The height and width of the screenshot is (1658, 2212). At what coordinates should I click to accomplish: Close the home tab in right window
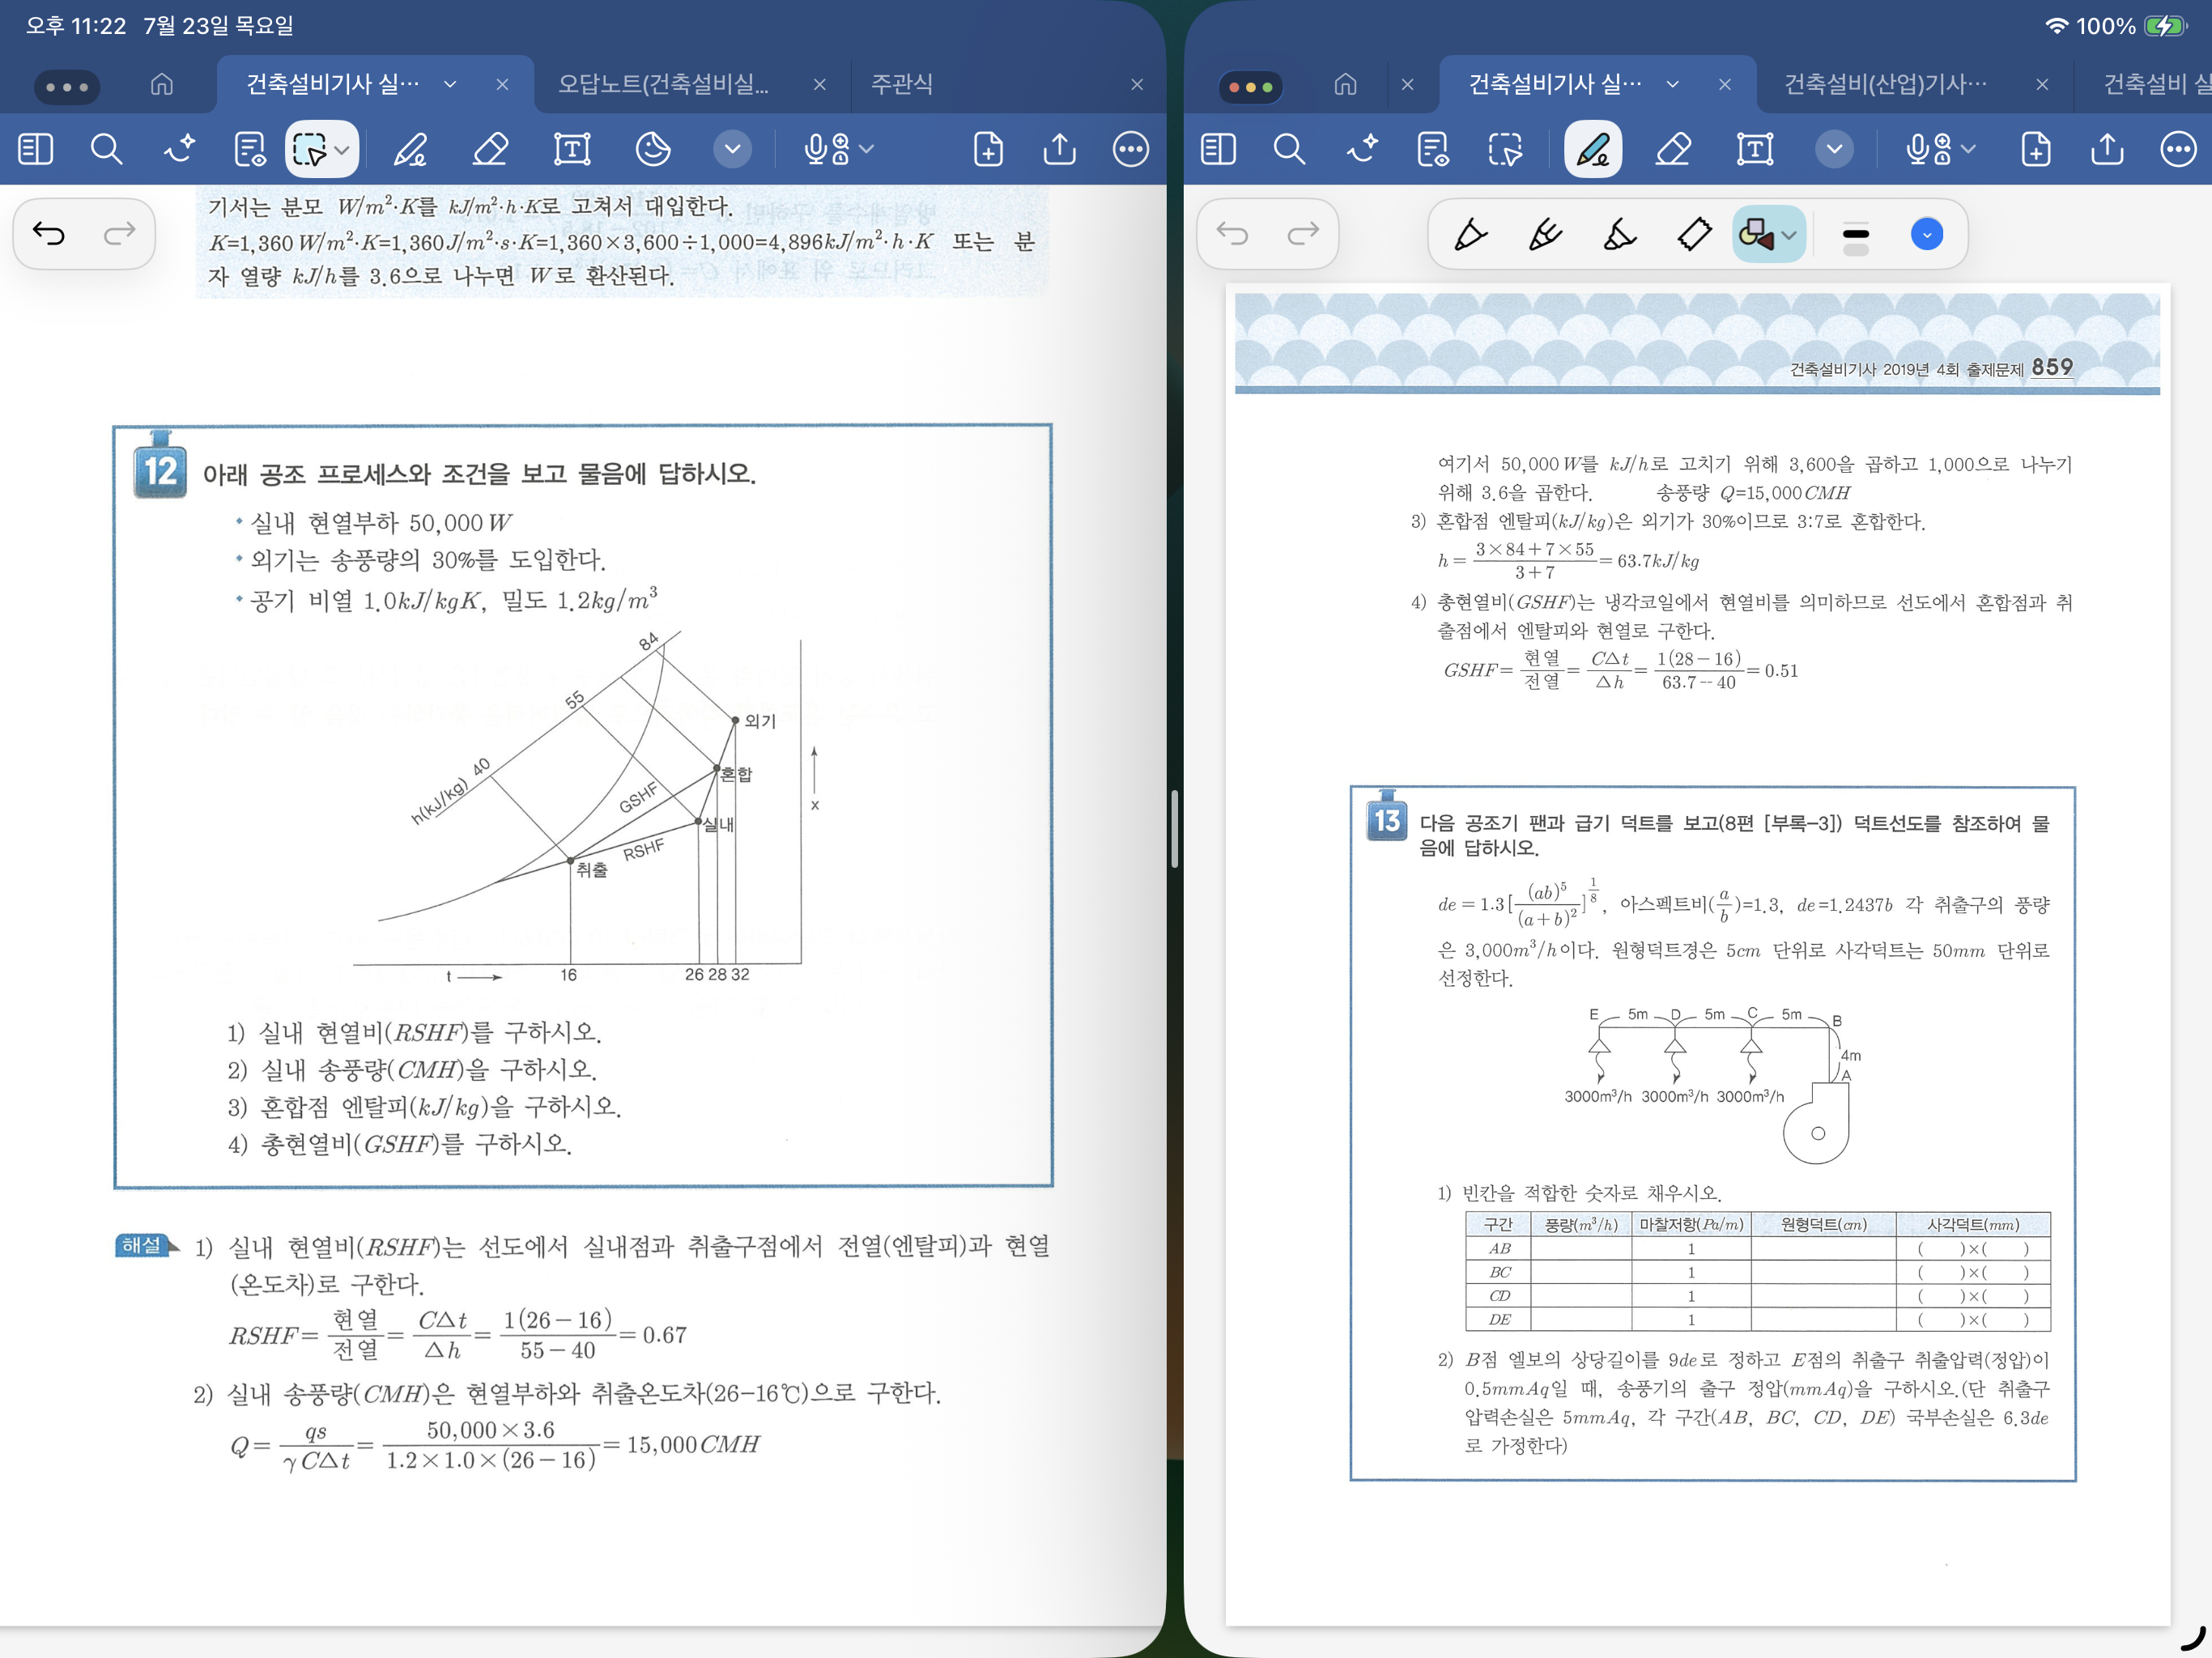click(x=1408, y=85)
